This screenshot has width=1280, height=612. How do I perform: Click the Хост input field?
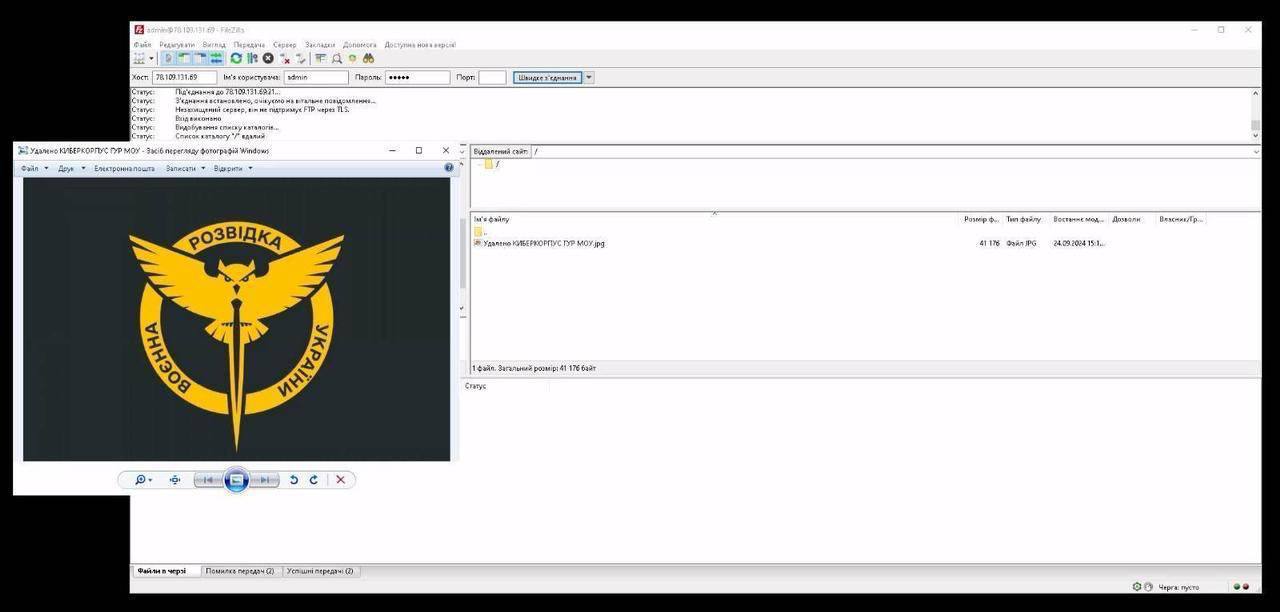point(184,77)
